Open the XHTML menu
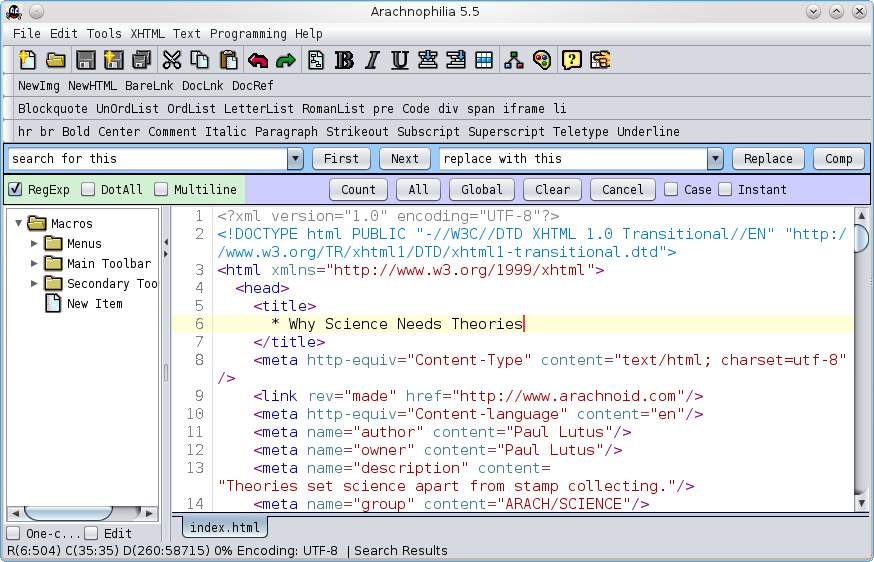Viewport: 874px width, 562px height. click(147, 33)
